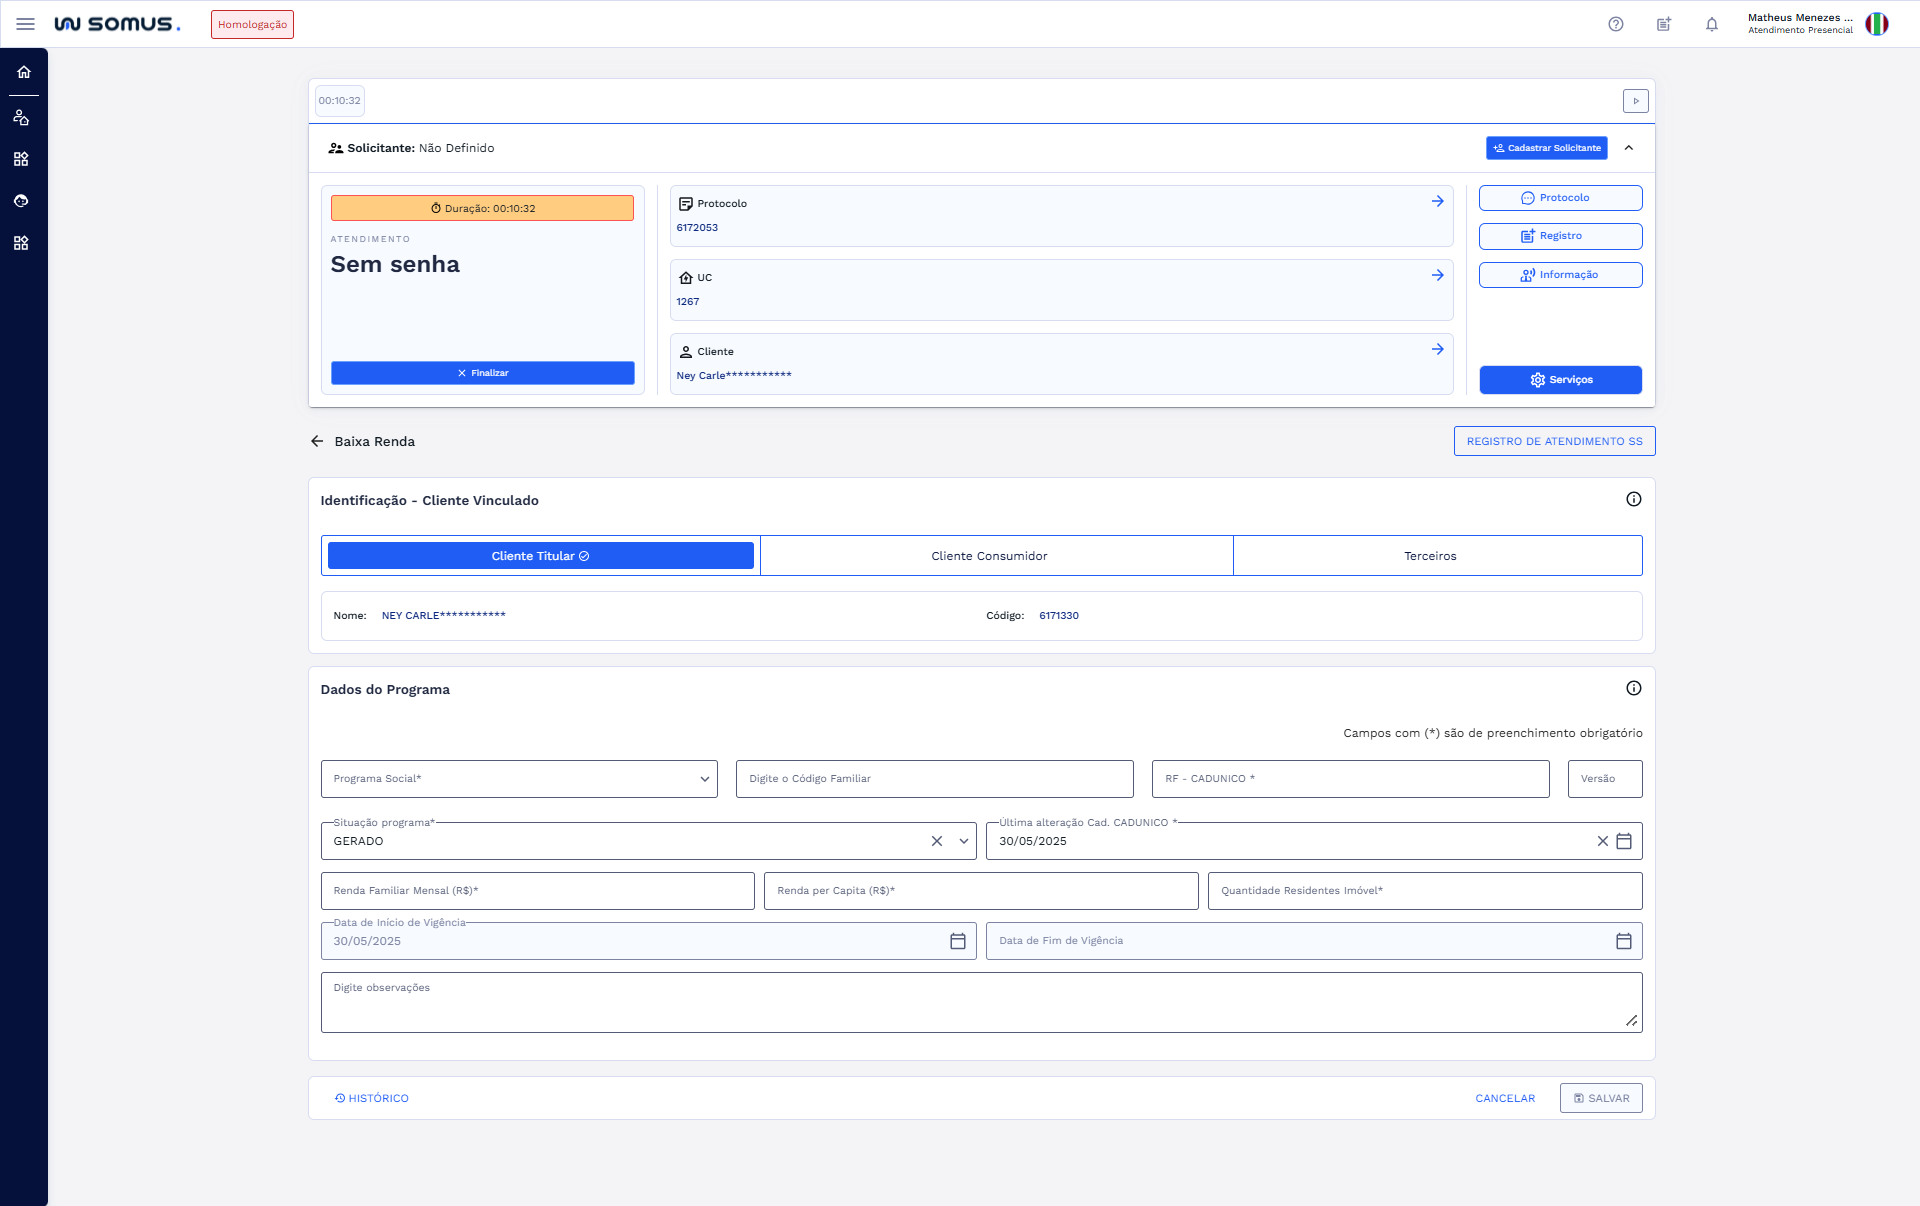Click Dados do Programa info icon
Viewport: 1920px width, 1206px height.
point(1633,688)
